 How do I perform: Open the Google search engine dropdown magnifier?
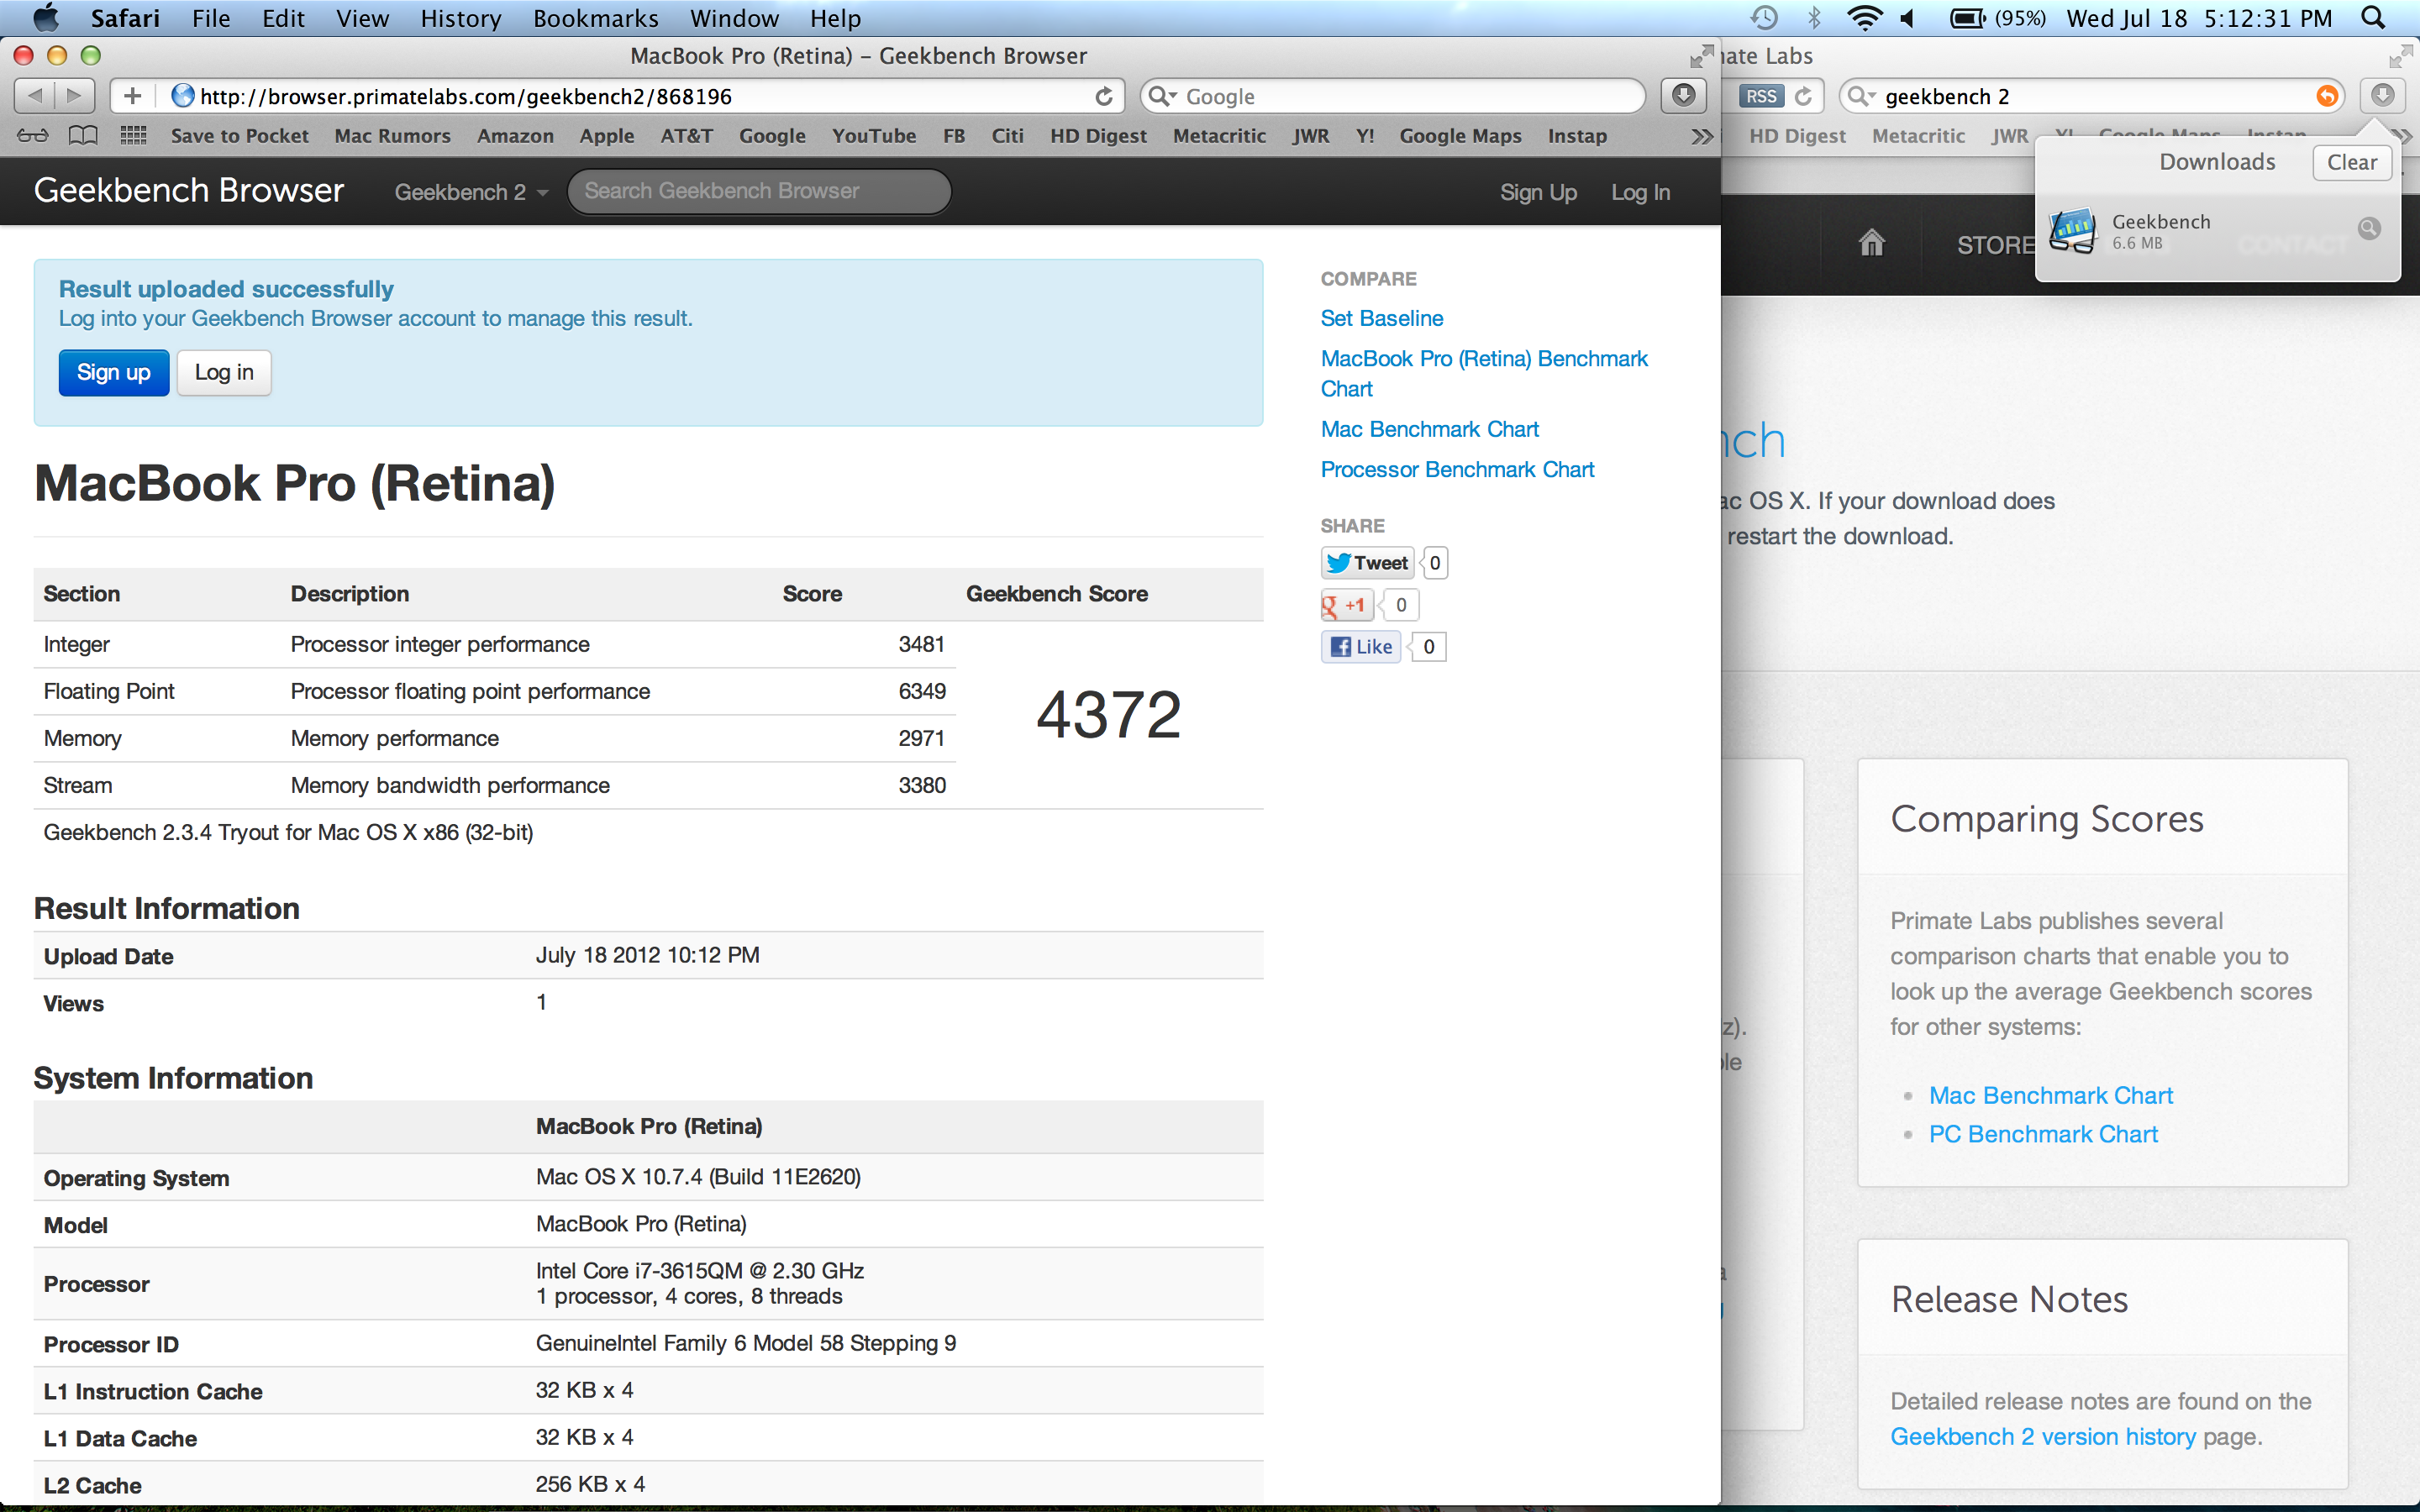coord(1161,96)
